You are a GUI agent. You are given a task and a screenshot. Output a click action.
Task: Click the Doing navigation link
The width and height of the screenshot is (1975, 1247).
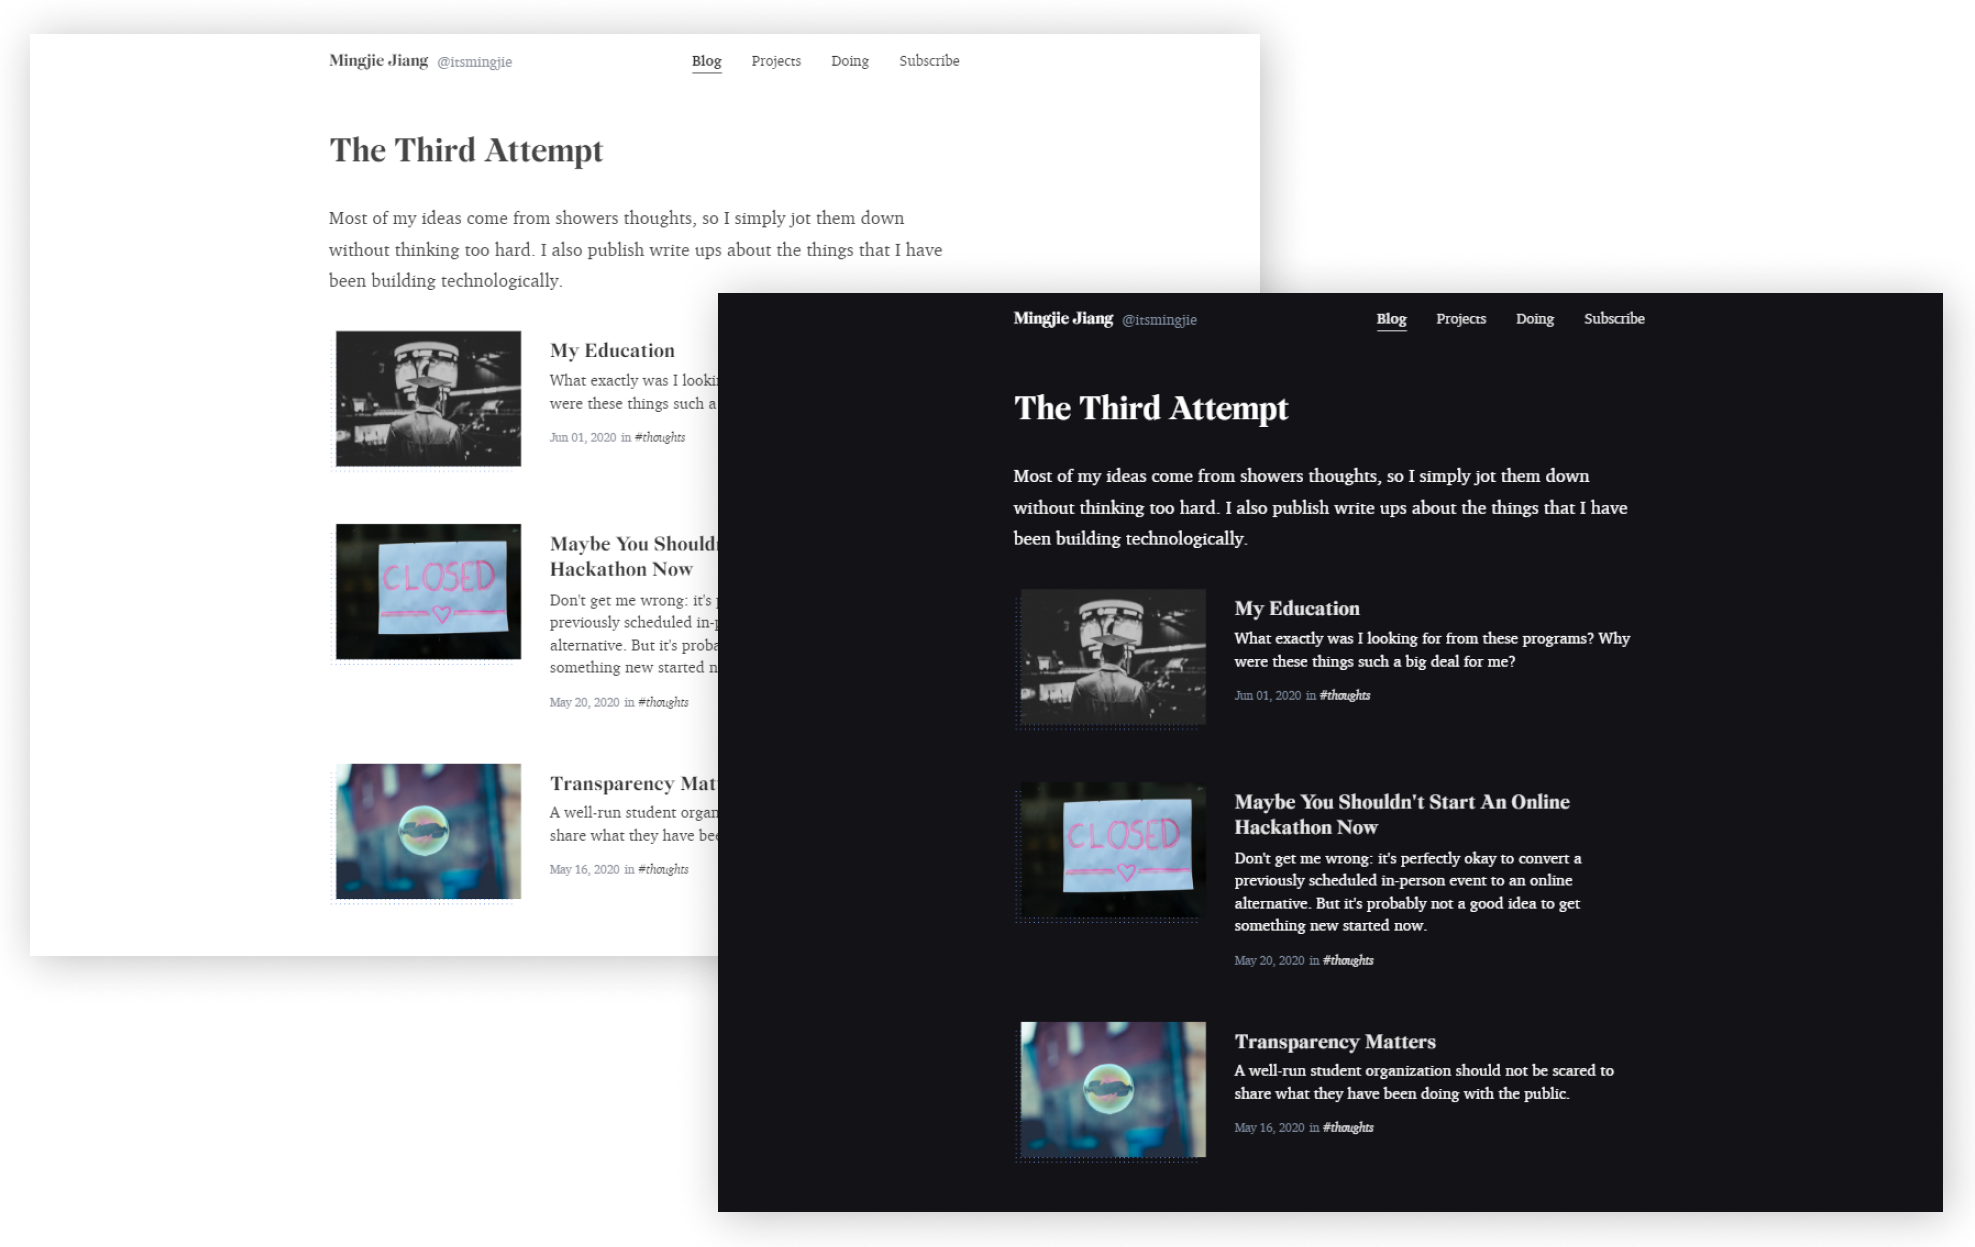(849, 60)
